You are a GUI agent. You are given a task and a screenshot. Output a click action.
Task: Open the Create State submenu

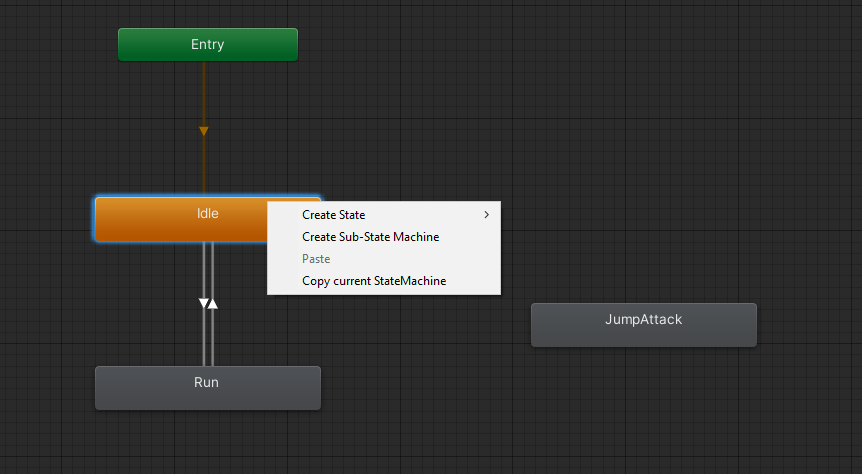click(x=384, y=215)
